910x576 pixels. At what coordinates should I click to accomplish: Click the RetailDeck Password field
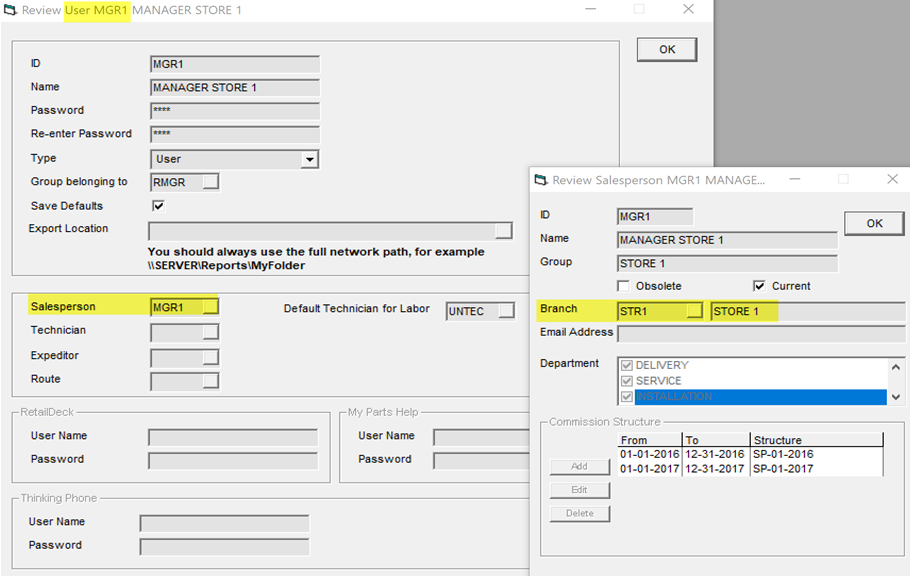coord(233,461)
